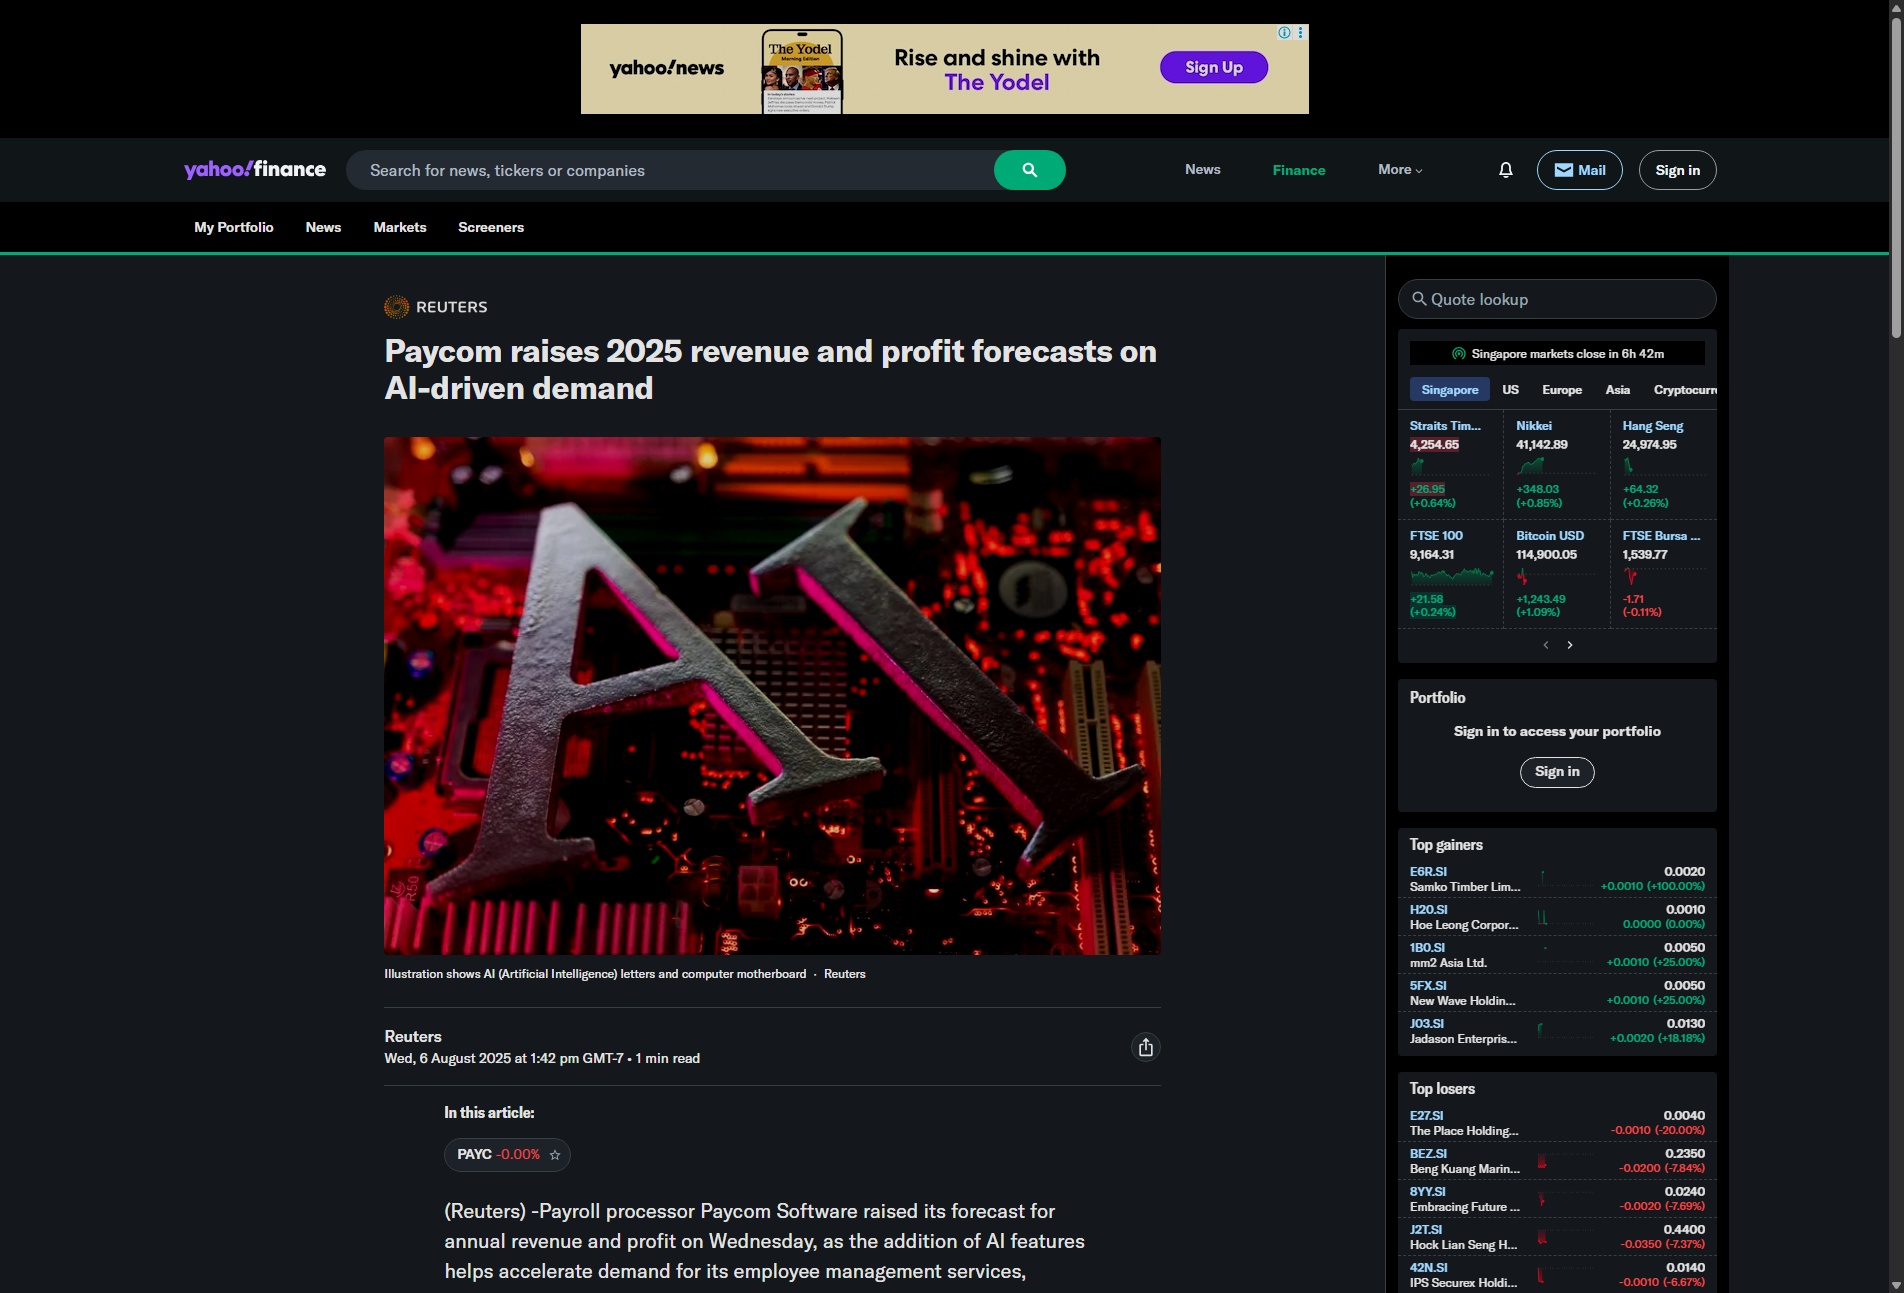
Task: Open 1B0.SI mm2 Asia gainer
Action: [1557, 955]
